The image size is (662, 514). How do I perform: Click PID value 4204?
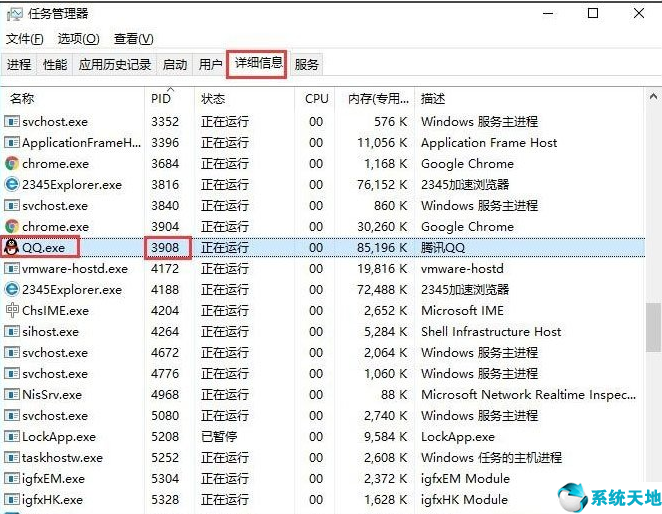pos(165,310)
